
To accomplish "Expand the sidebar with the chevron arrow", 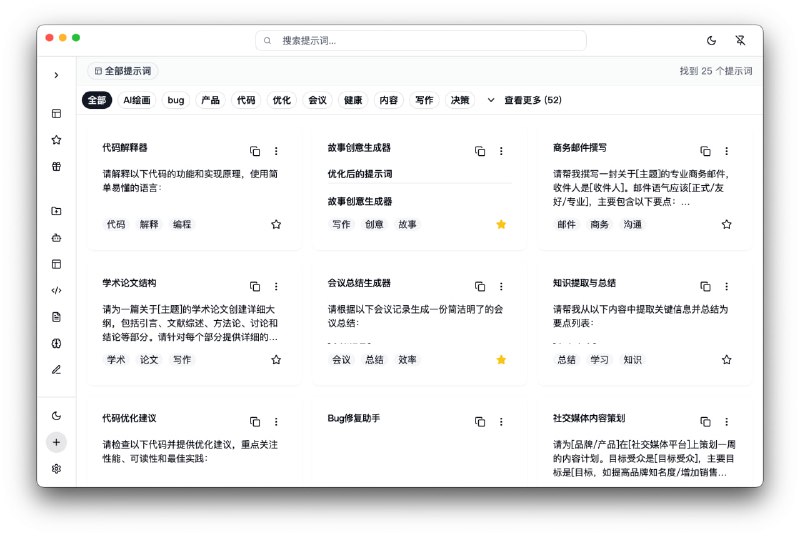I will point(56,75).
